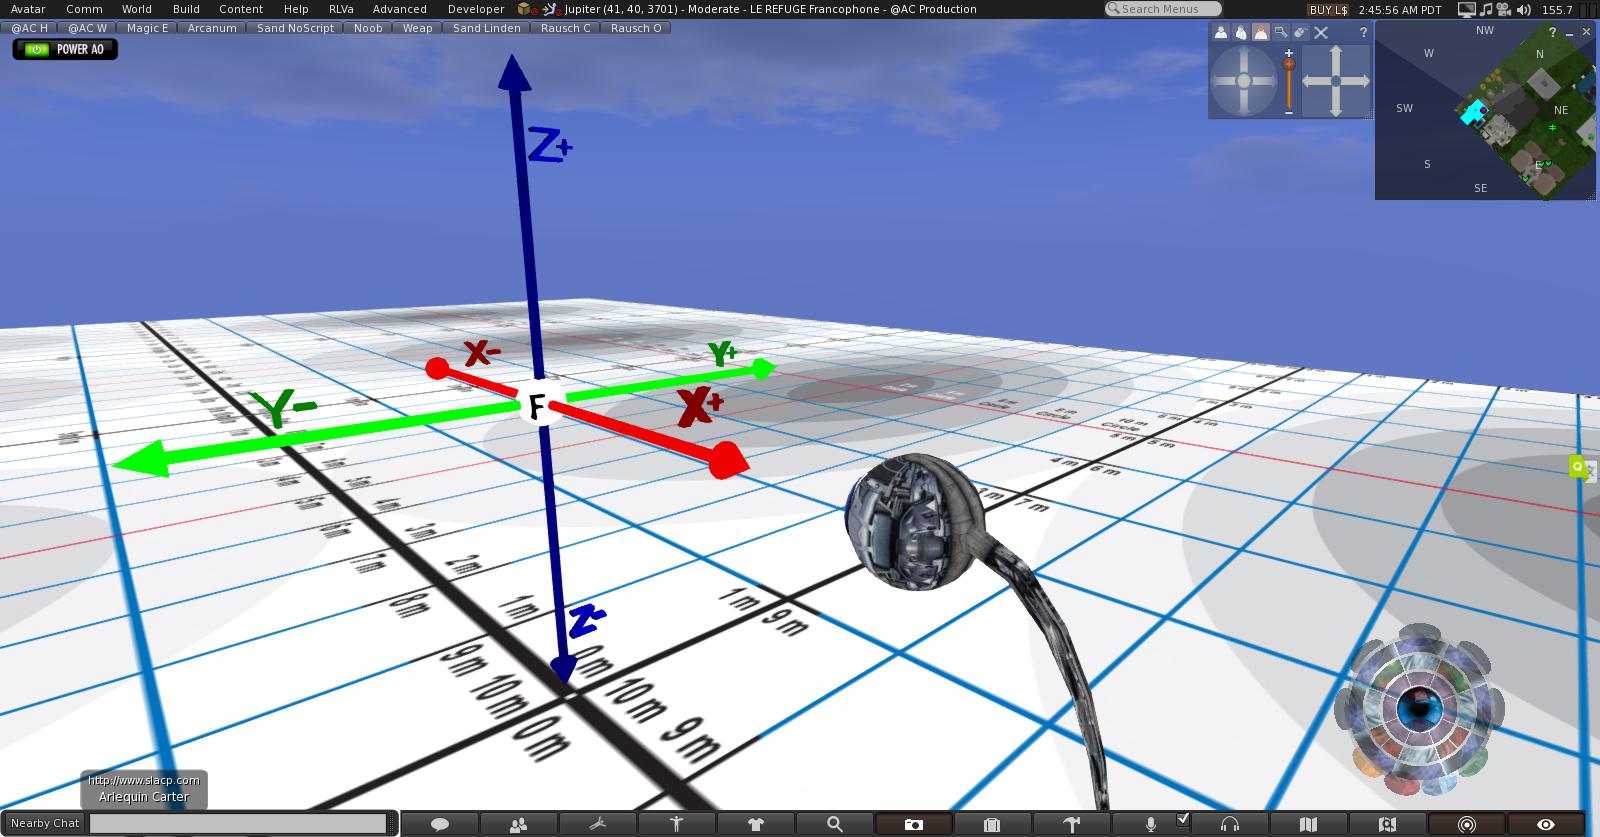This screenshot has width=1600, height=837.
Task: Open the world map icon
Action: coord(1308,825)
